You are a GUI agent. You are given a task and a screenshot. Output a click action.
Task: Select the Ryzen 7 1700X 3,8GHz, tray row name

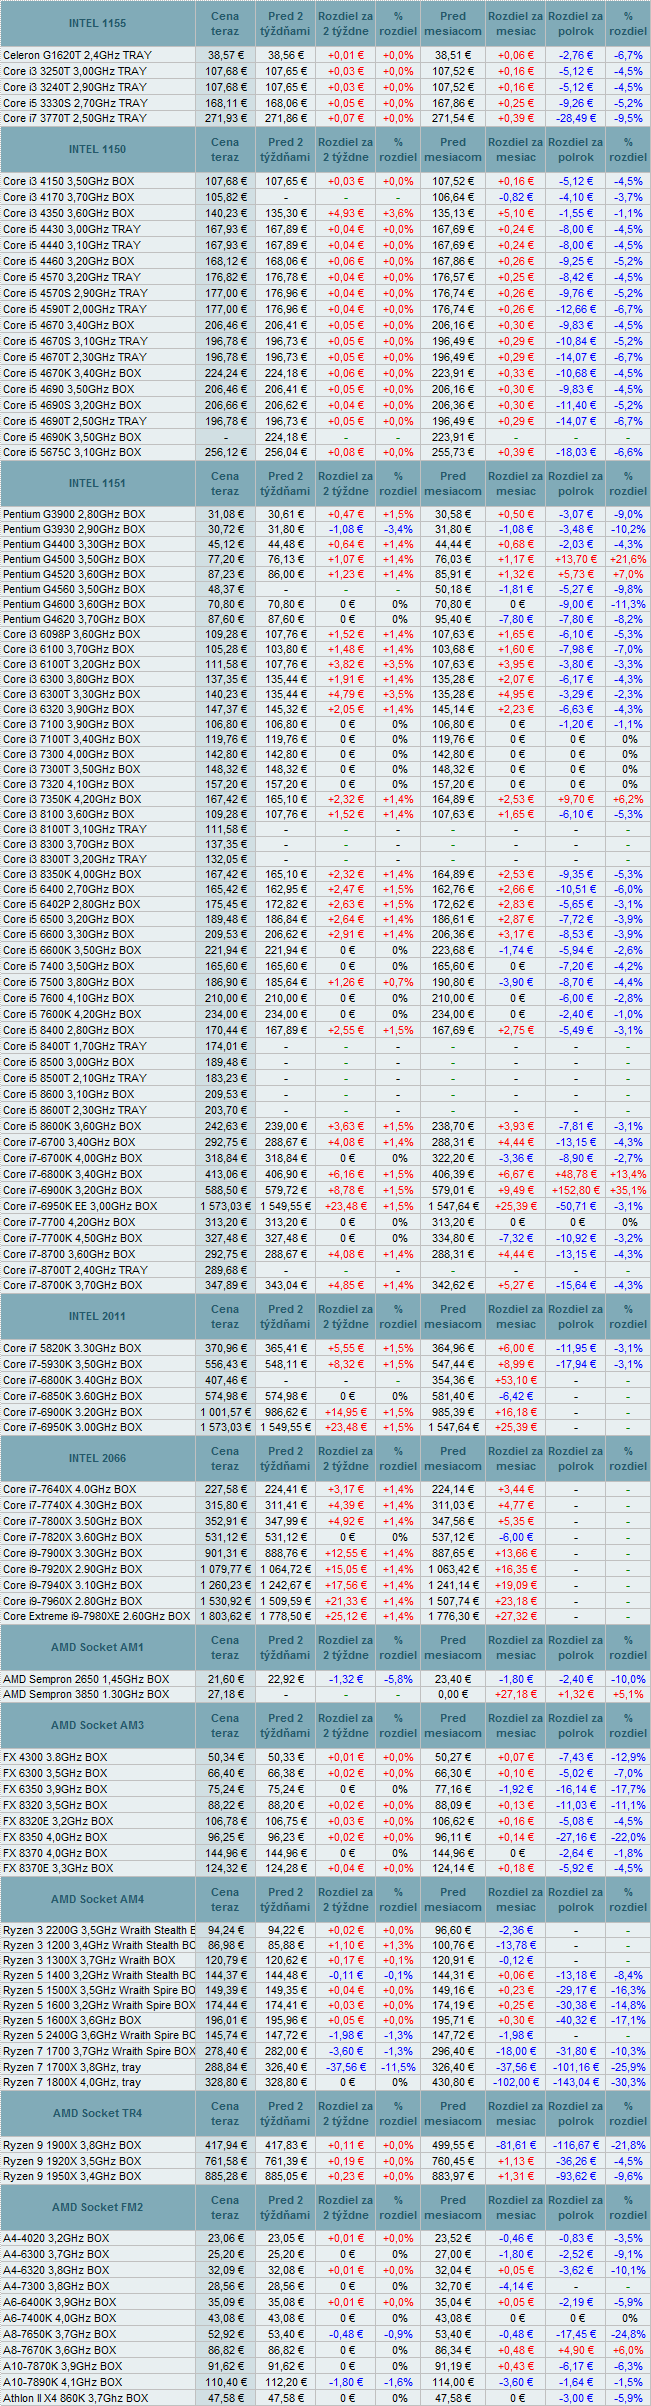[72, 2067]
